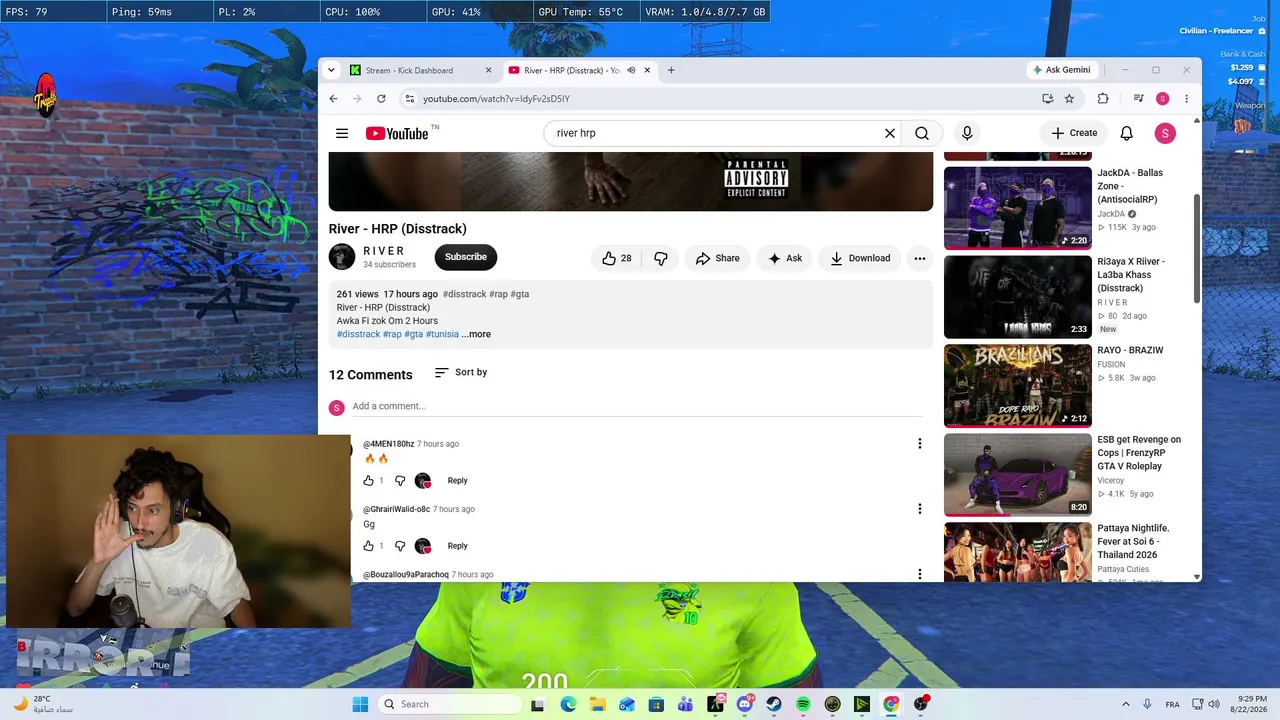This screenshot has height=720, width=1280.
Task: Open a new Chrome tab
Action: [671, 70]
